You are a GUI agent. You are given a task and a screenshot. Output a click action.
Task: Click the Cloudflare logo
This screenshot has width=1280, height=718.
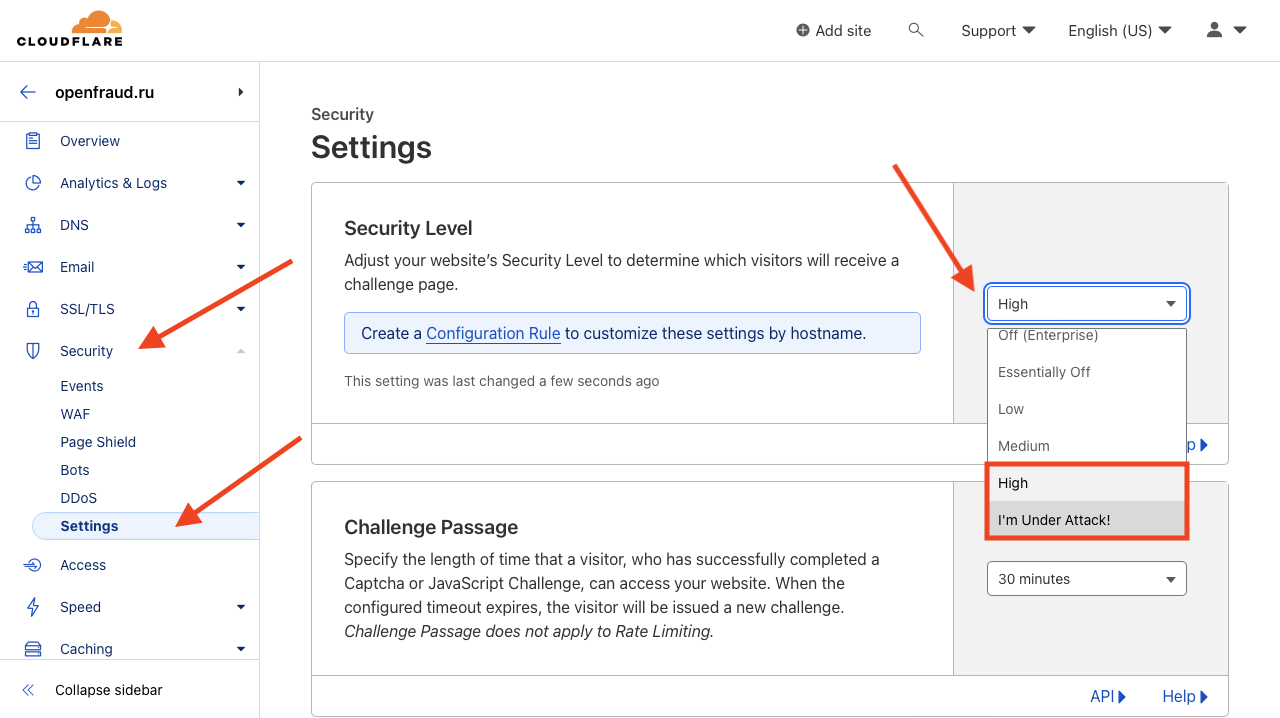(70, 28)
